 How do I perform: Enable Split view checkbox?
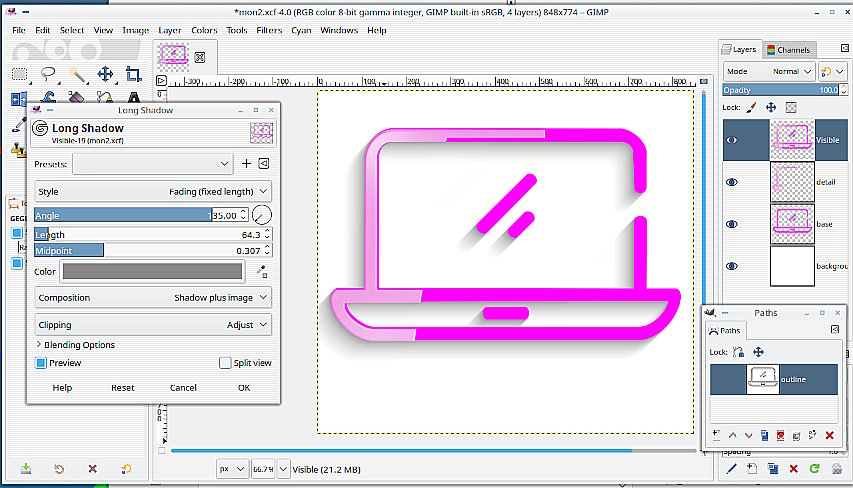(225, 363)
